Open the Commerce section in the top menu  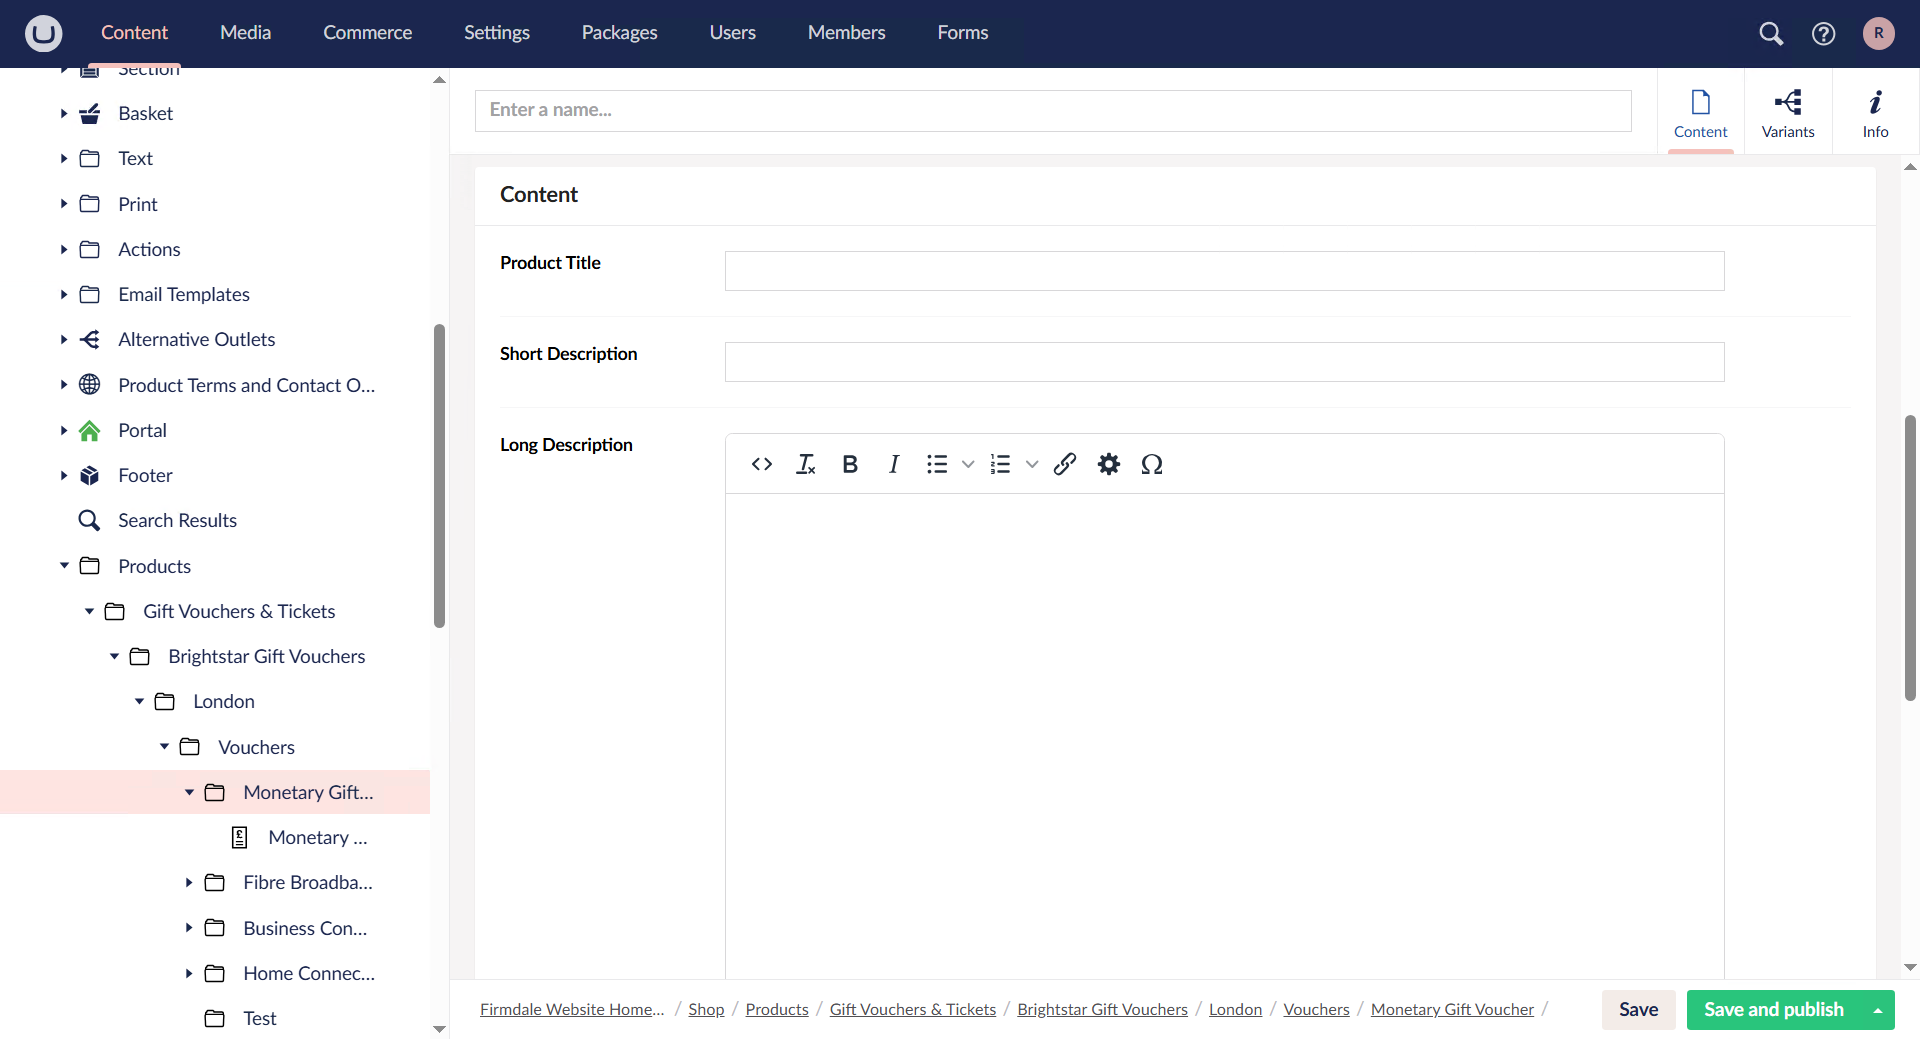tap(367, 32)
